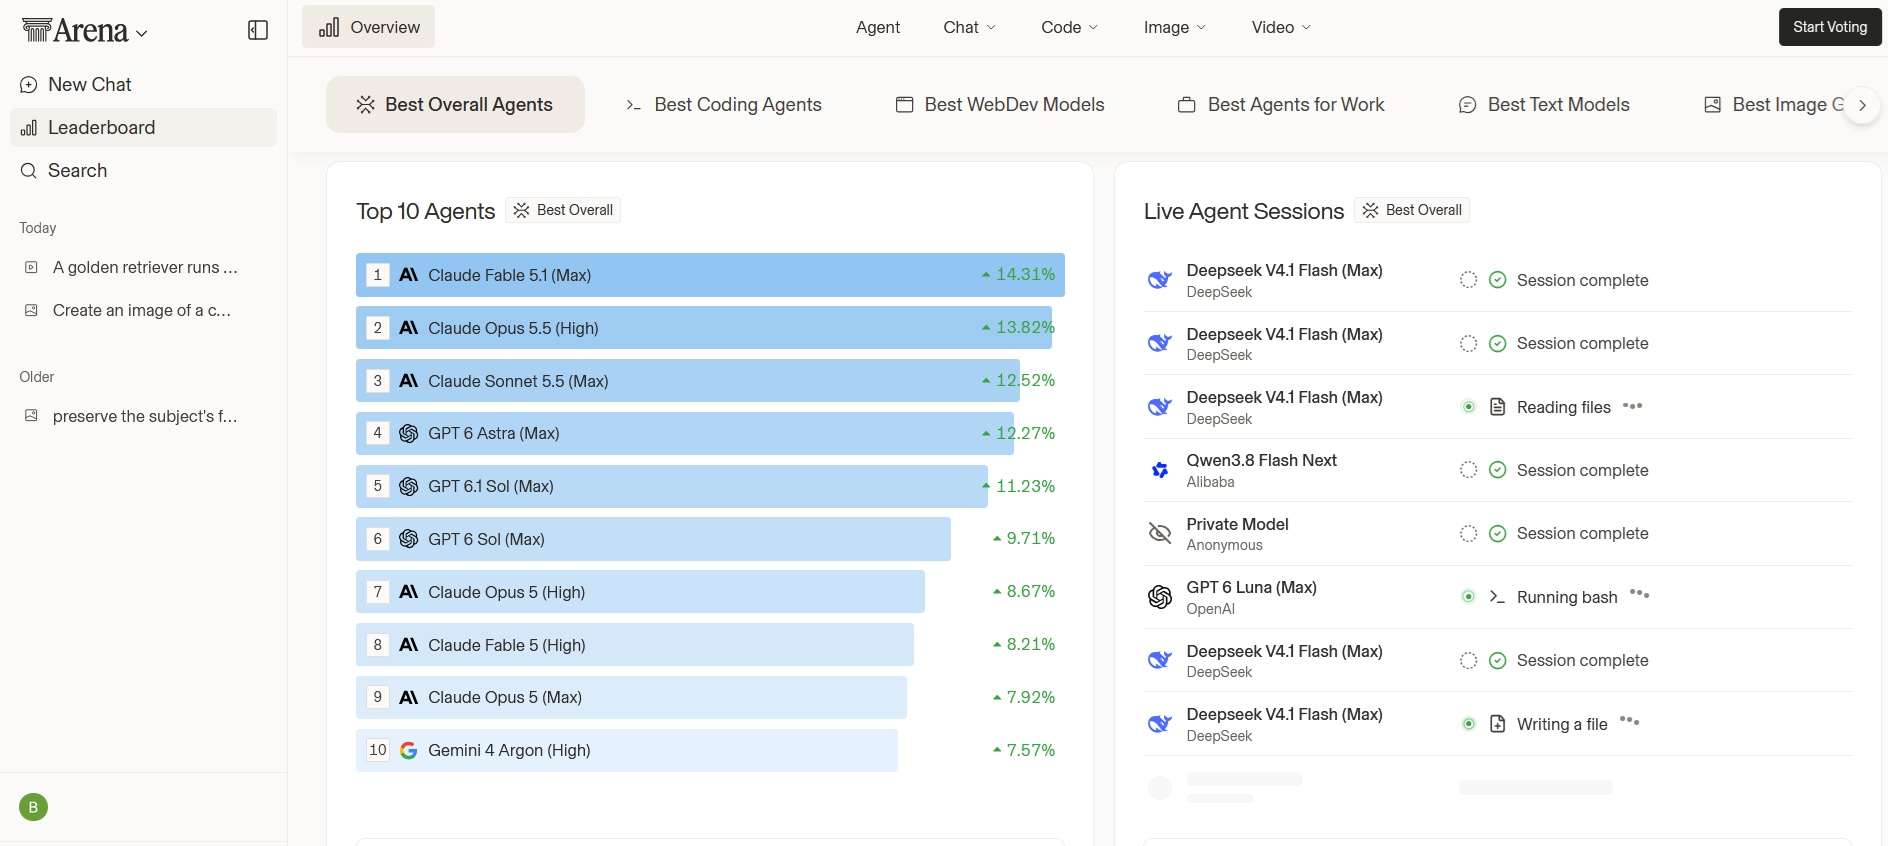Collapse the sidebar panel icon
Image resolution: width=1888 pixels, height=846 pixels.
pos(258,30)
